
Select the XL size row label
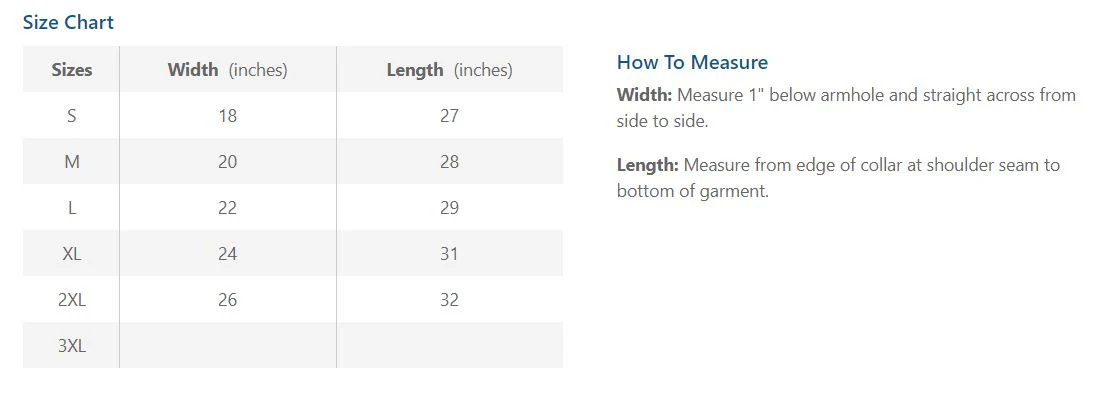point(71,254)
